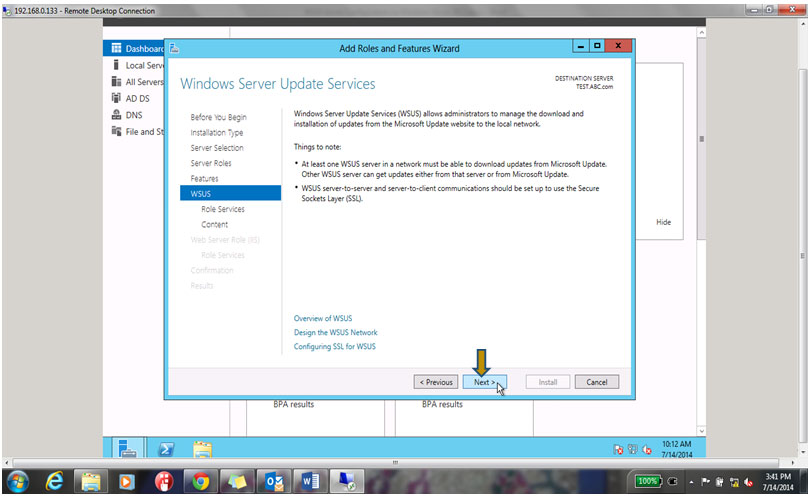Click the remote tray sound icon
The width and height of the screenshot is (808, 501).
(647, 450)
